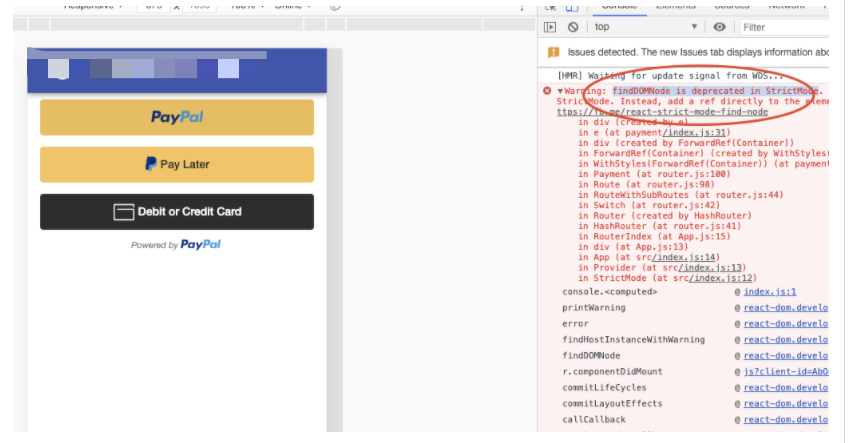Open react-dom link in the error stack row
Image resolution: width=850 pixels, height=443 pixels.
786,324
